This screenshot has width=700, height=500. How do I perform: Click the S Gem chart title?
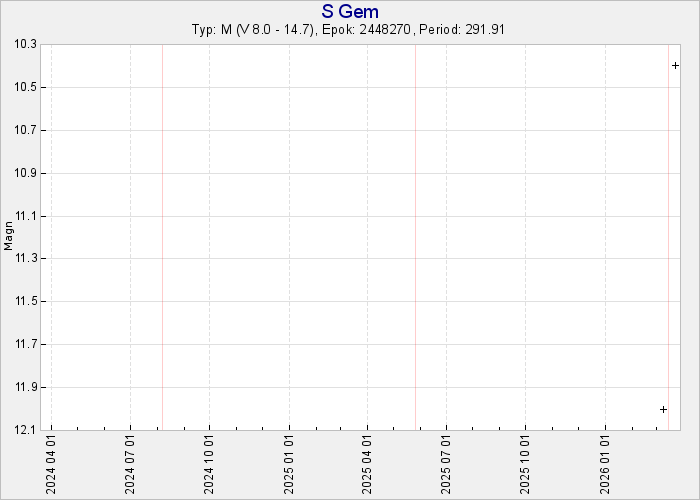349,11
